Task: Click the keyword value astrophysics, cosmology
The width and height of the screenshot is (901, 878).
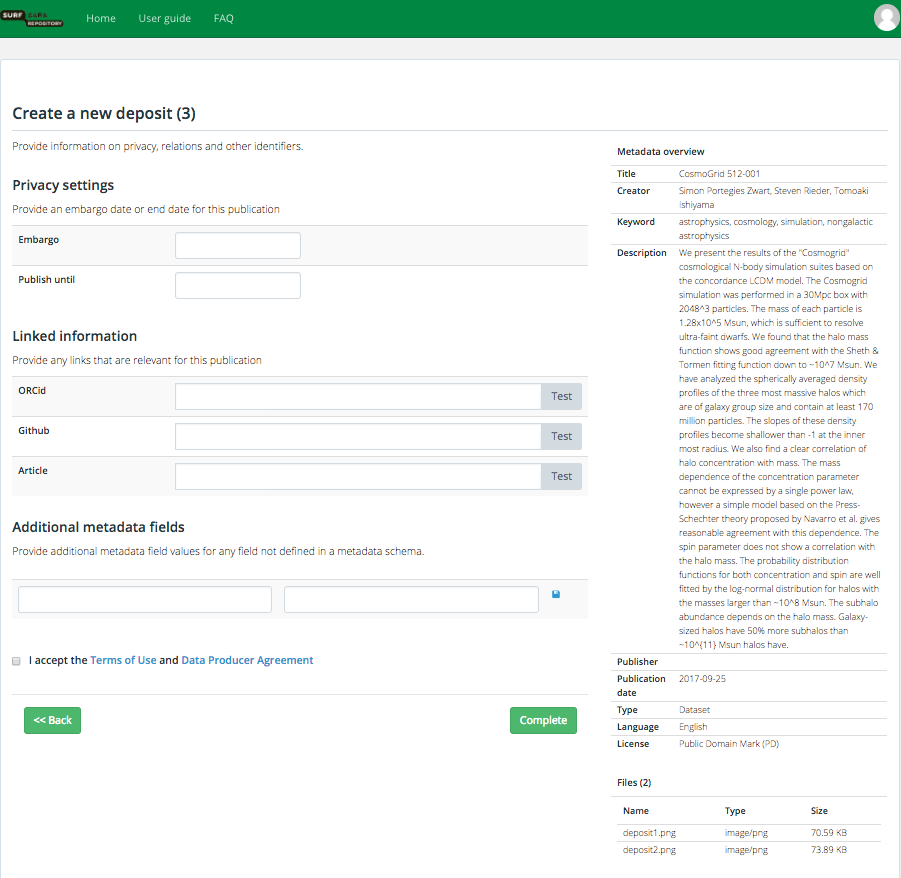Action: click(725, 222)
